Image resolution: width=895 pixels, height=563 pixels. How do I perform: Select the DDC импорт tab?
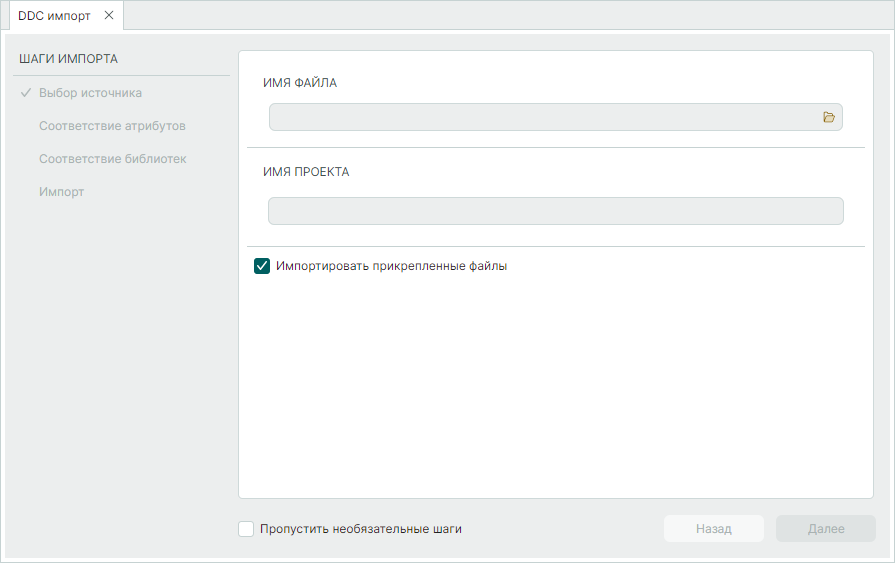[54, 15]
